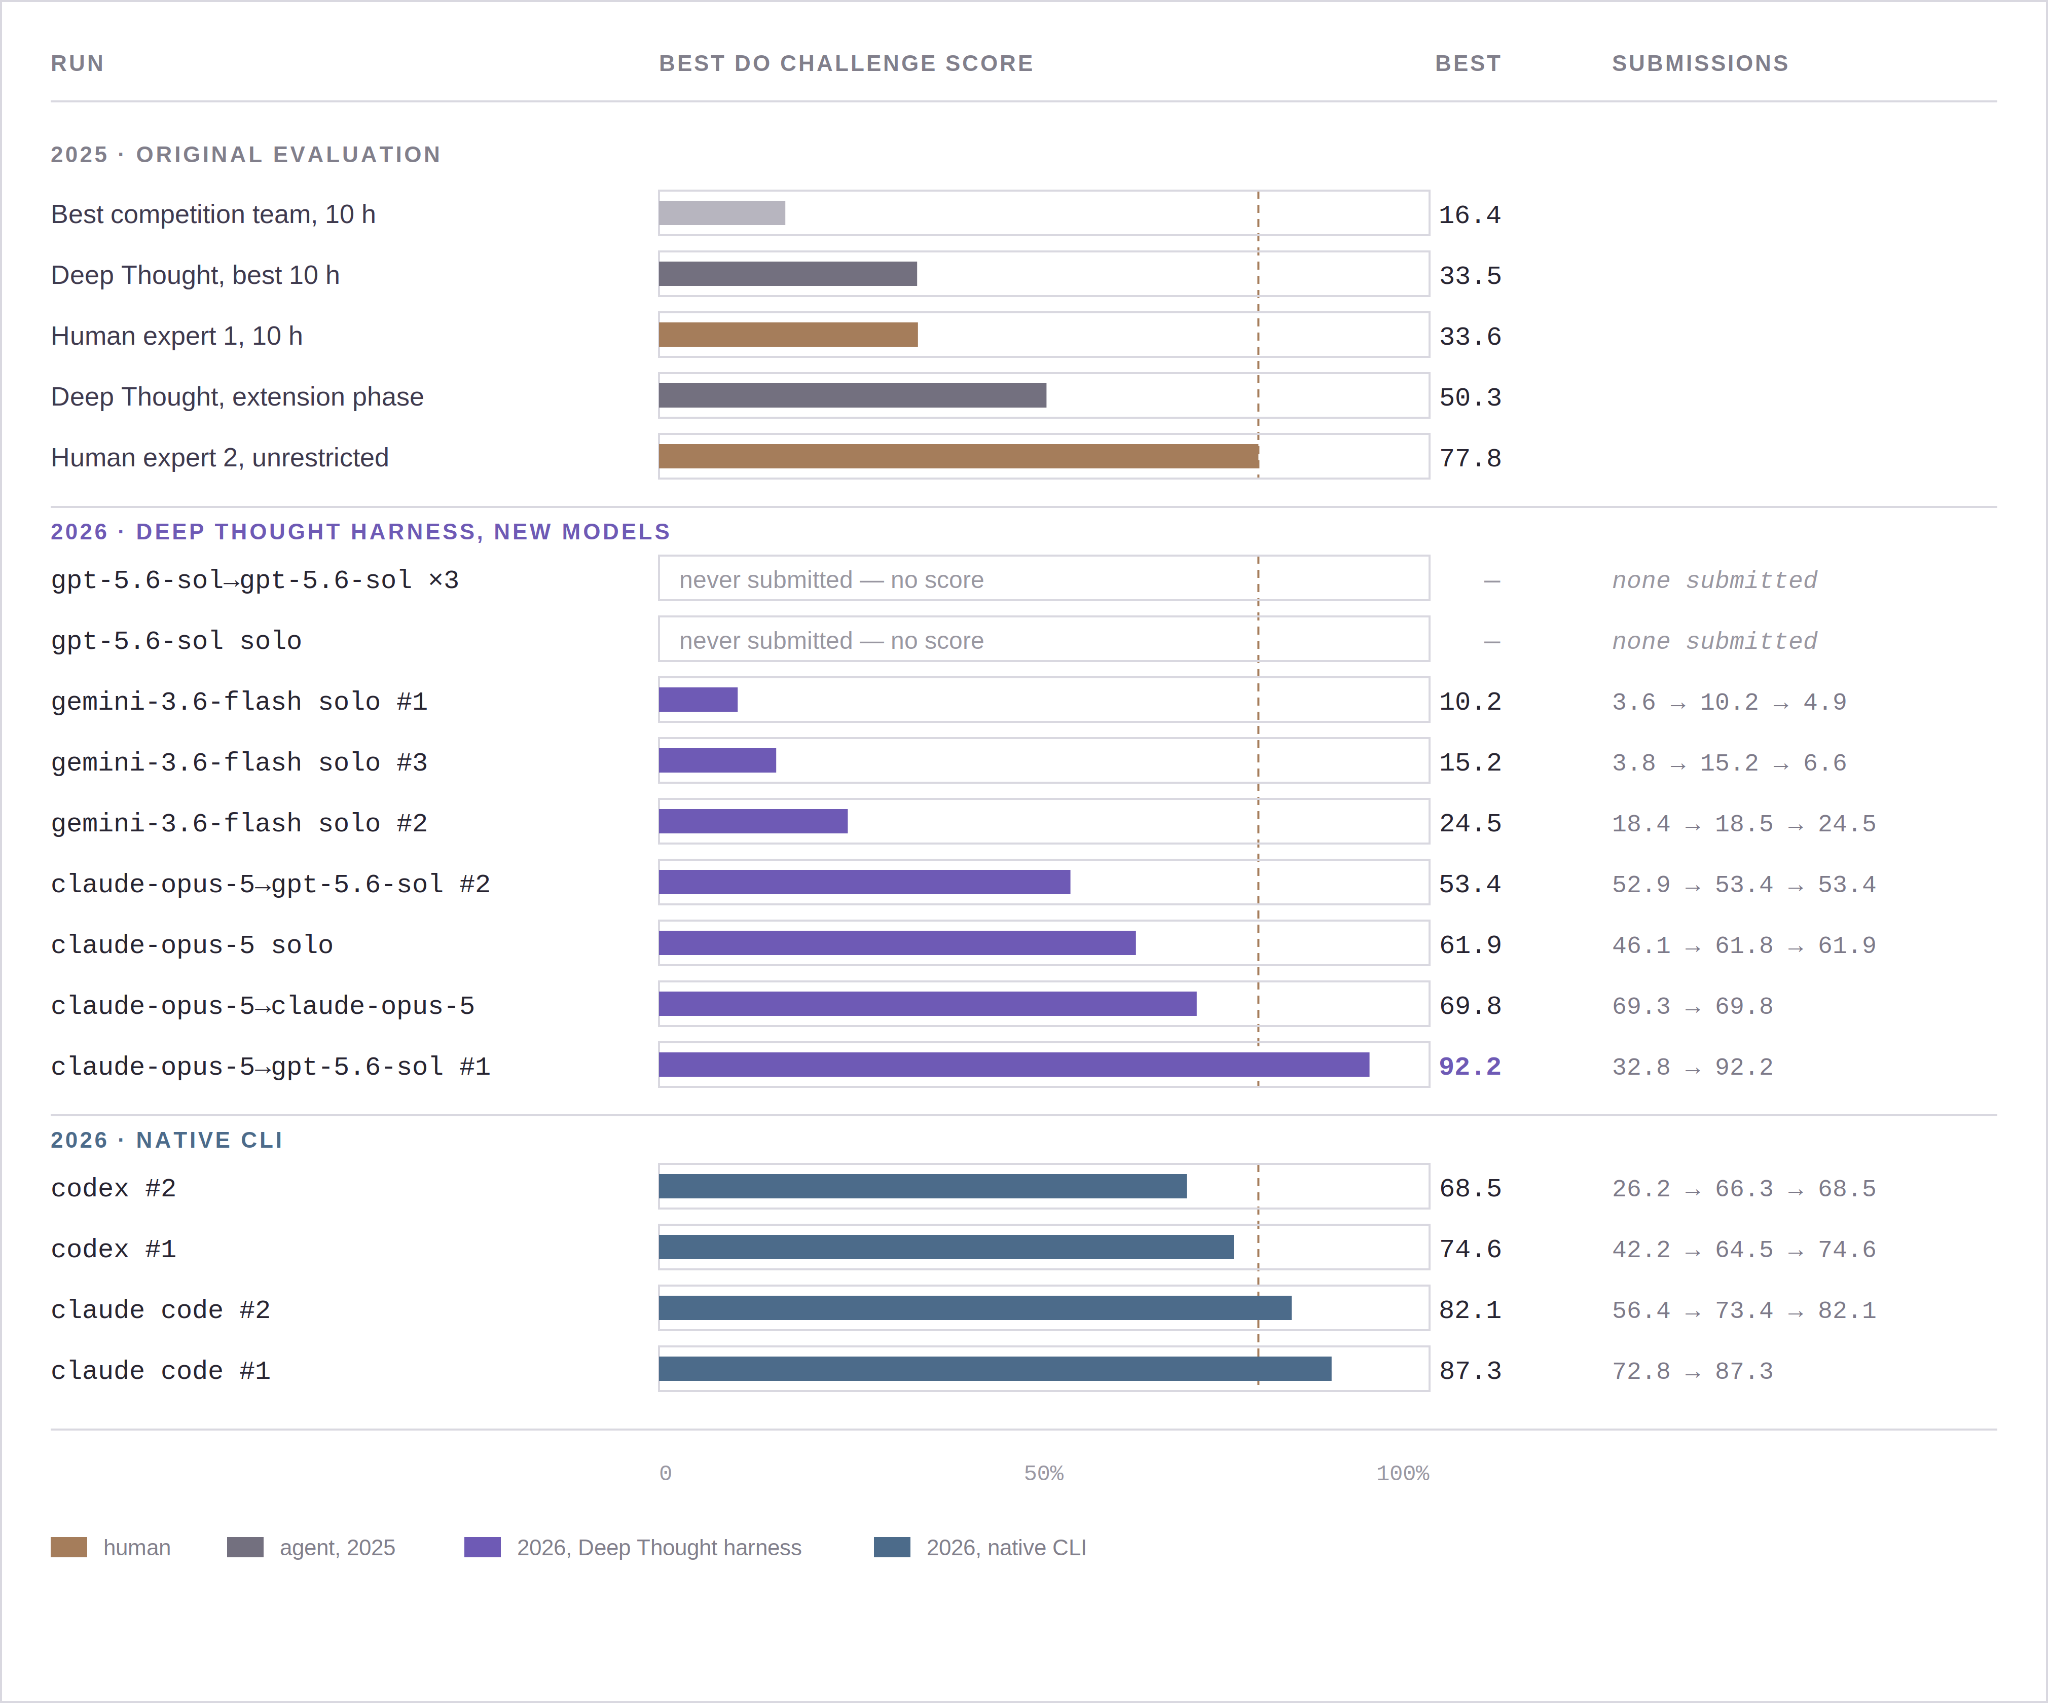This screenshot has height=1703, width=2048.
Task: Click the best score value 74.6
Action: [x=1470, y=1249]
